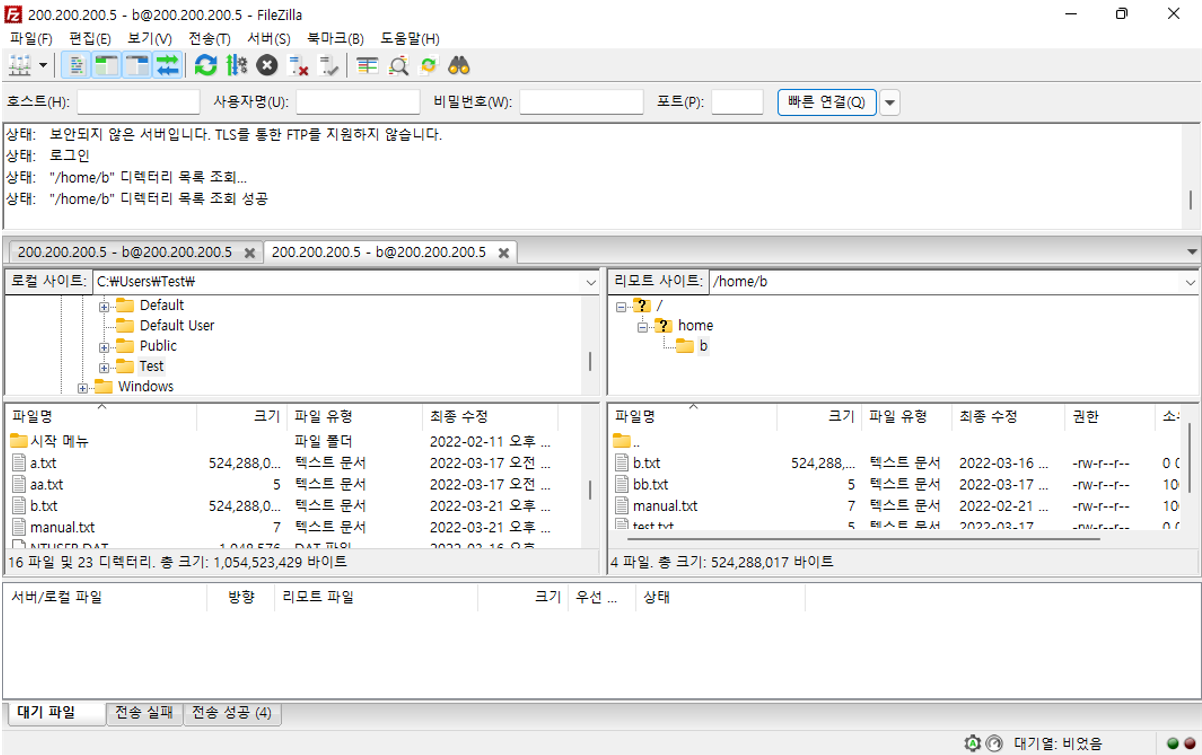Toggle the transfer queue display icon
The height and width of the screenshot is (755, 1202).
pyautogui.click(x=167, y=66)
